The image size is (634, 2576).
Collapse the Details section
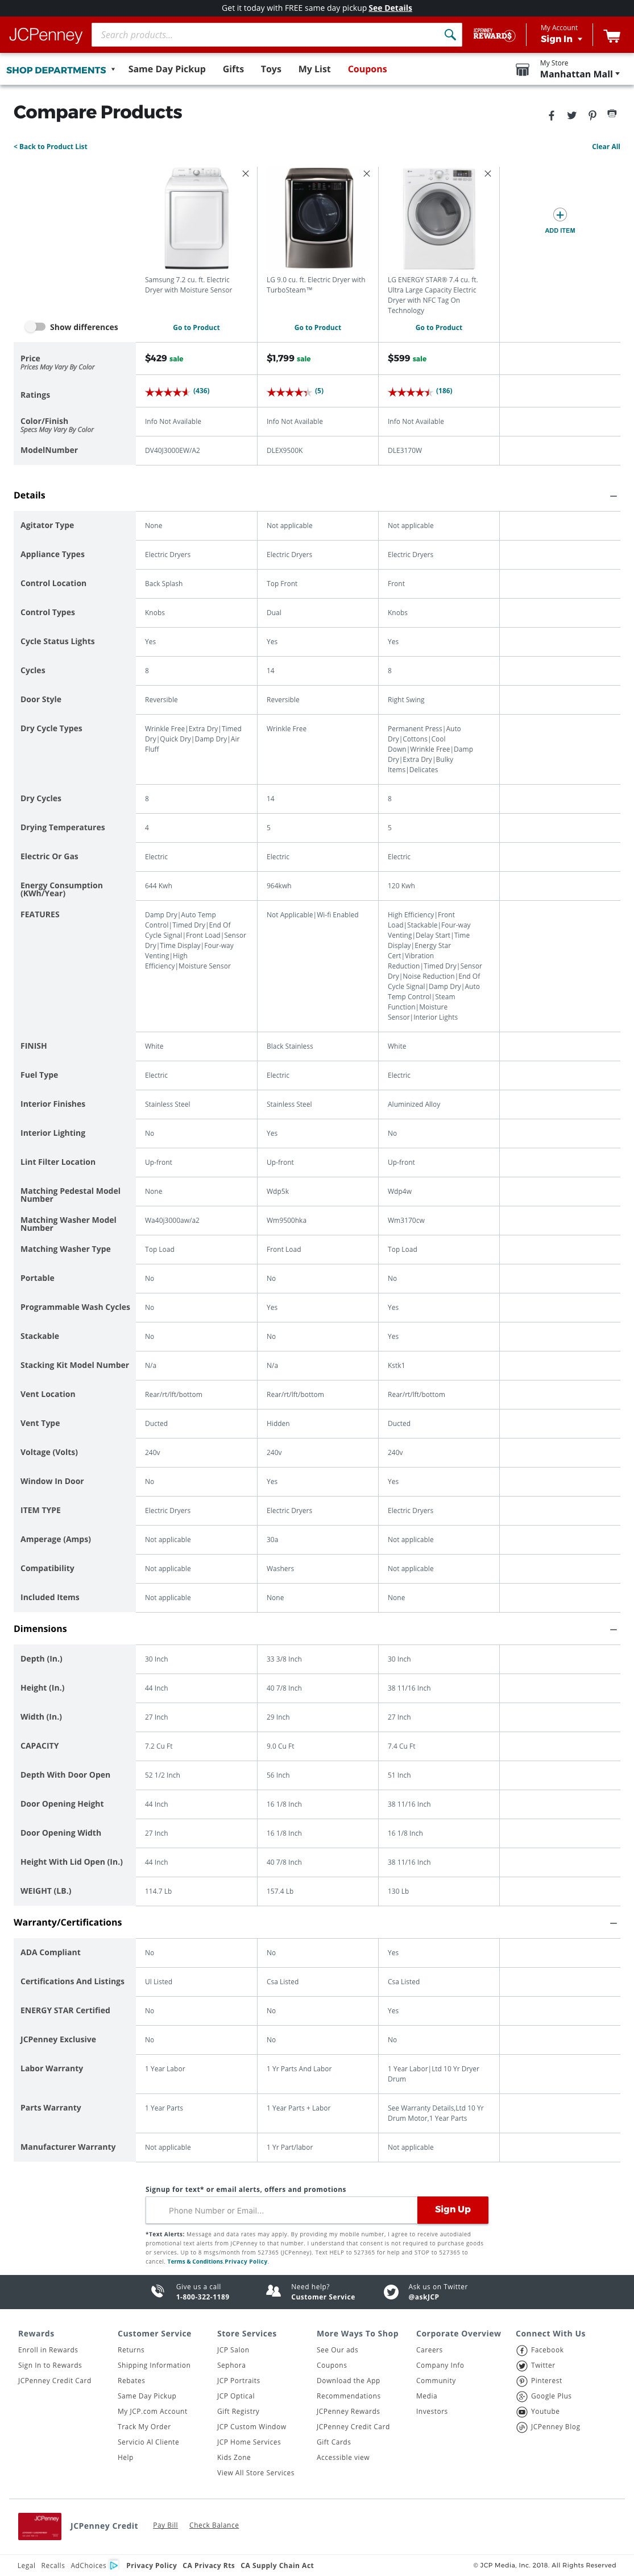coord(613,496)
